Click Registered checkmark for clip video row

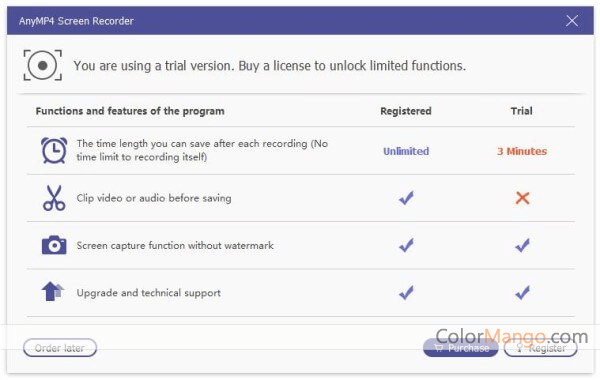pyautogui.click(x=406, y=198)
